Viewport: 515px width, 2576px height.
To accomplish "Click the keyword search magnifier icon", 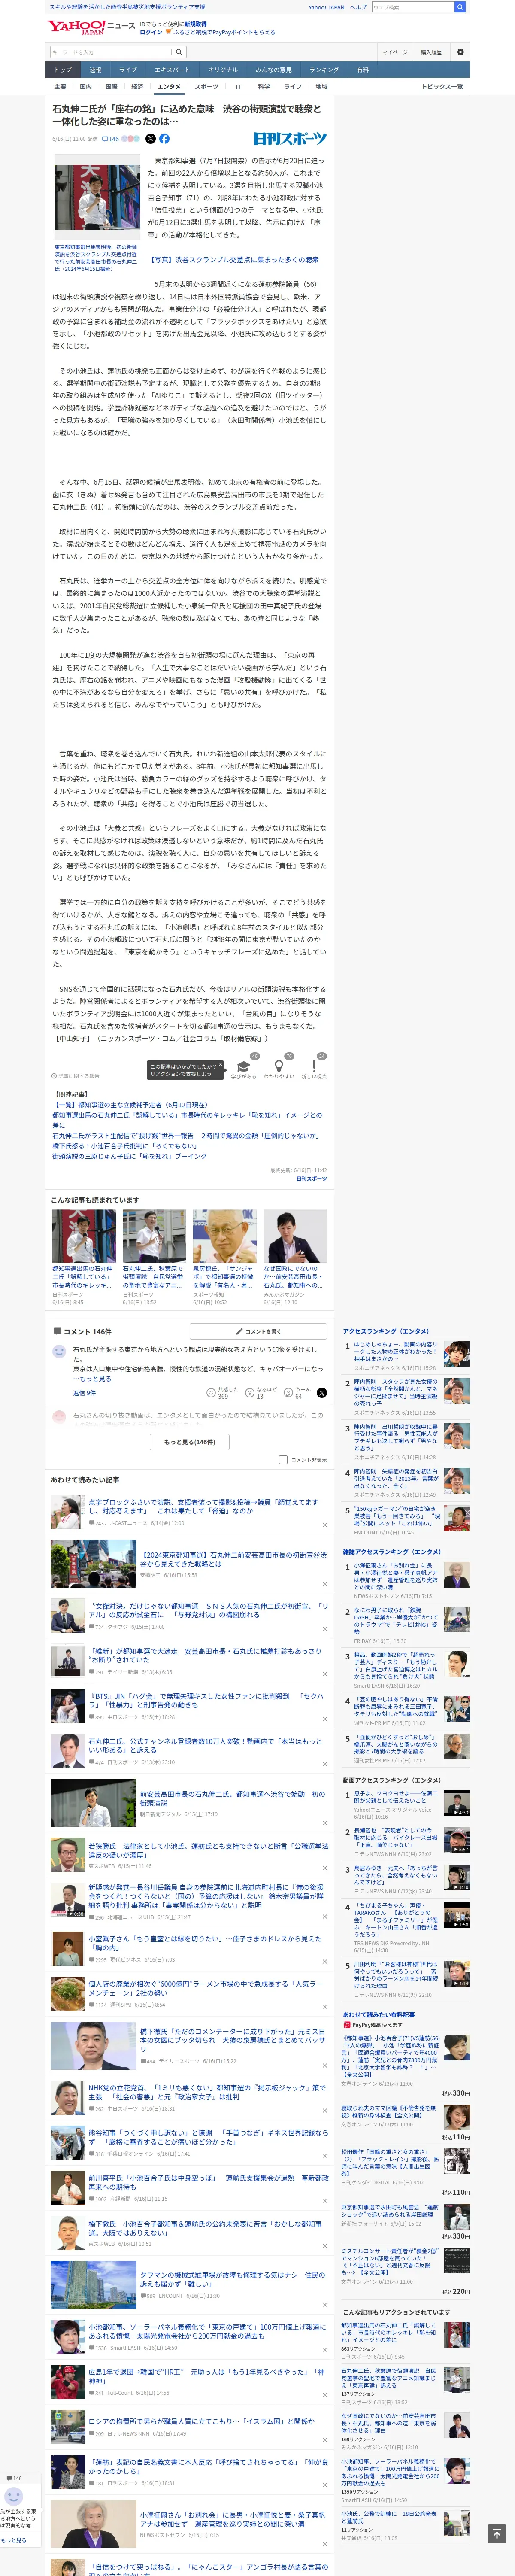I will 179,52.
